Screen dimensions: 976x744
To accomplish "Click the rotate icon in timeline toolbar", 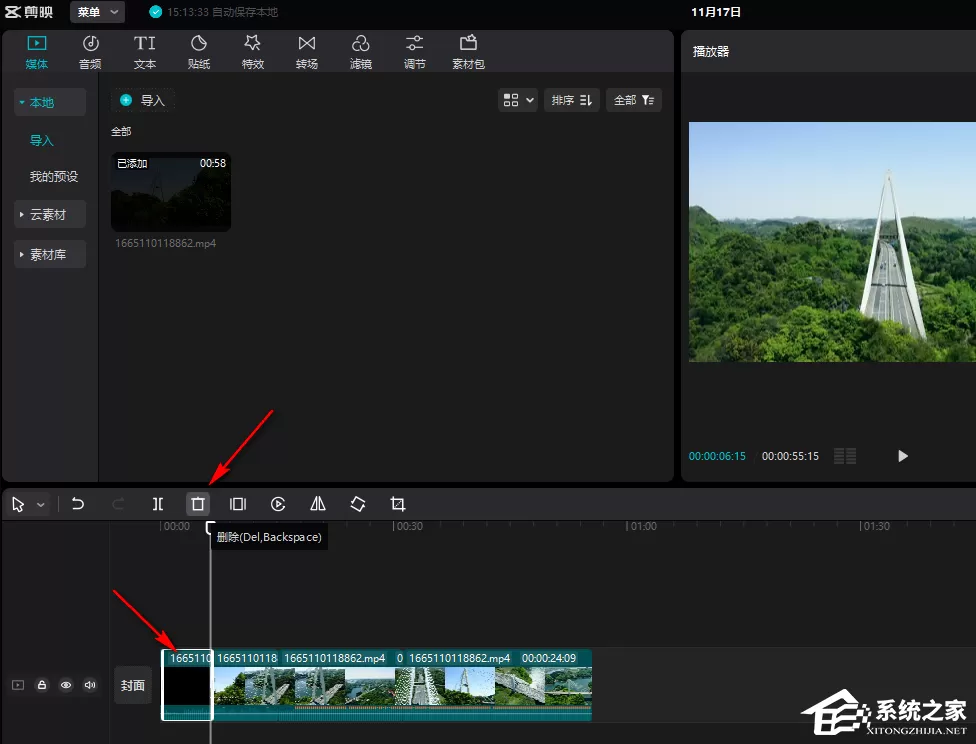I will [x=358, y=504].
